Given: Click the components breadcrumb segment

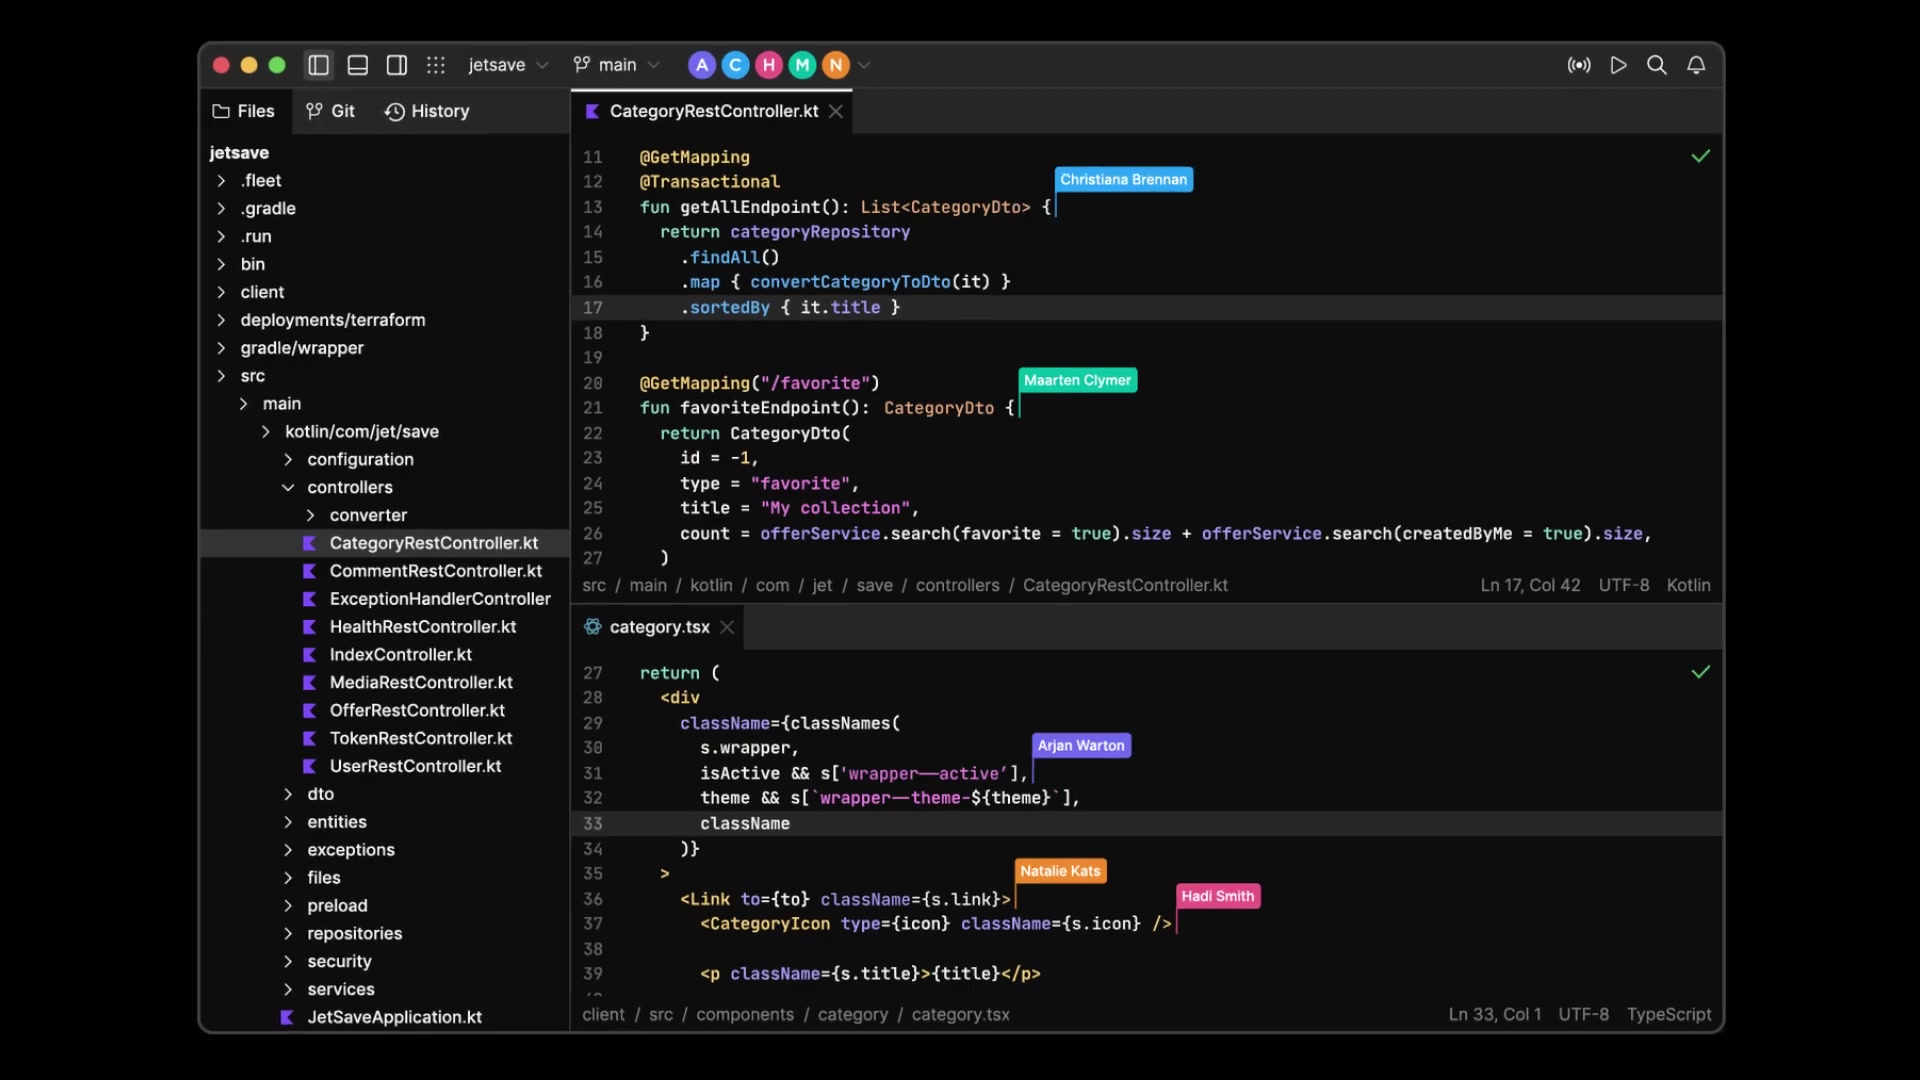Looking at the screenshot, I should [745, 1014].
